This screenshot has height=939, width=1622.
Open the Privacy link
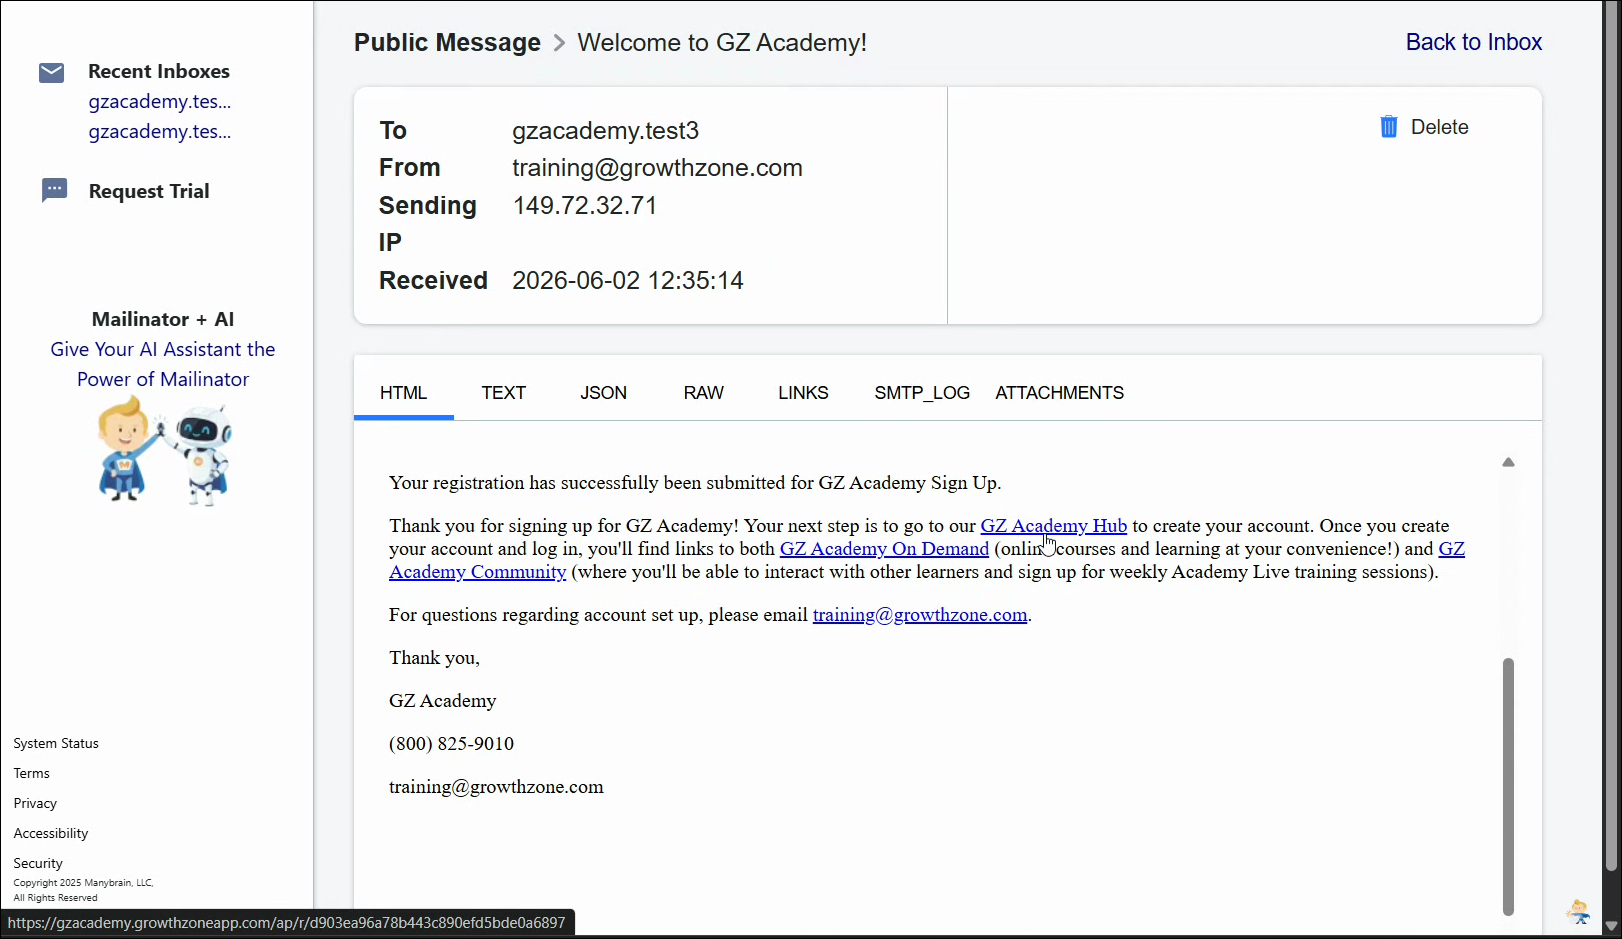pyautogui.click(x=35, y=803)
